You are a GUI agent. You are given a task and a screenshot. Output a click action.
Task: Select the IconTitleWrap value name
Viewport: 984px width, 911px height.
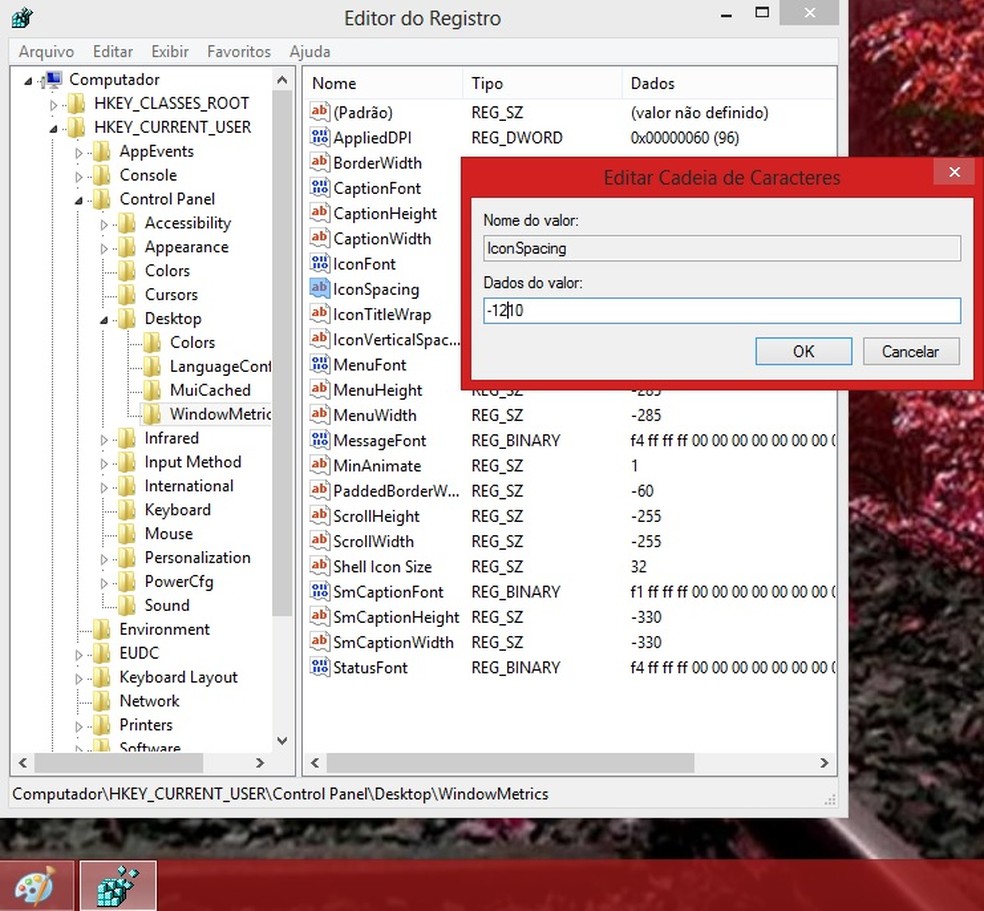382,314
